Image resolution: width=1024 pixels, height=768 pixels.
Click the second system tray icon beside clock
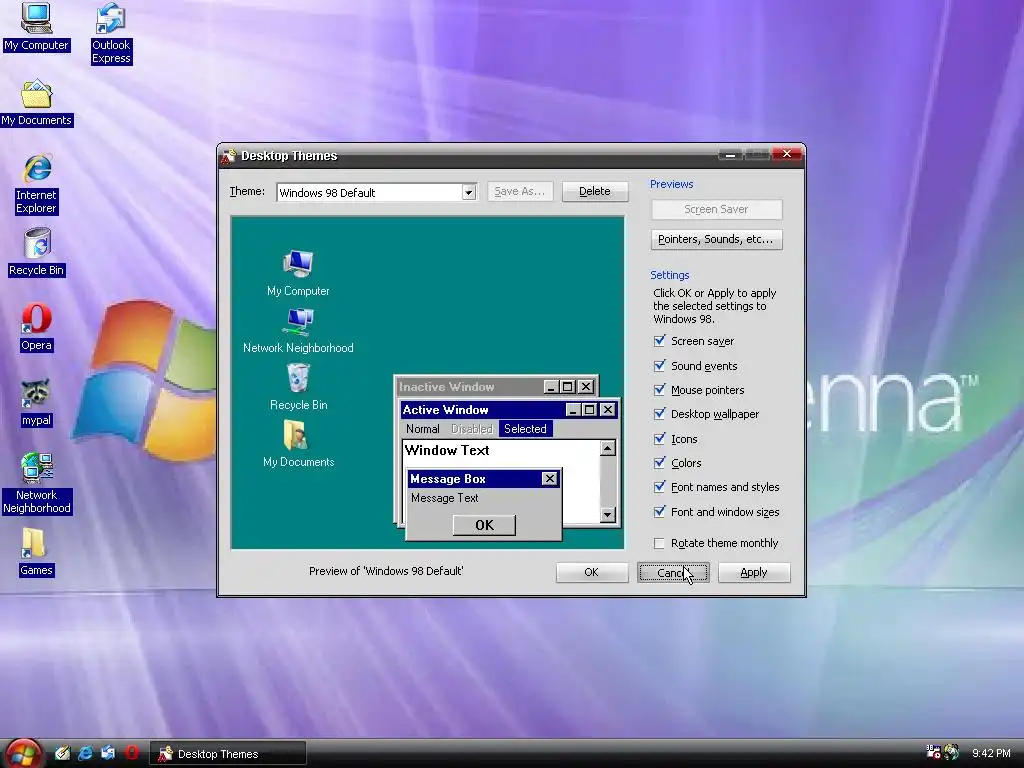coord(952,752)
